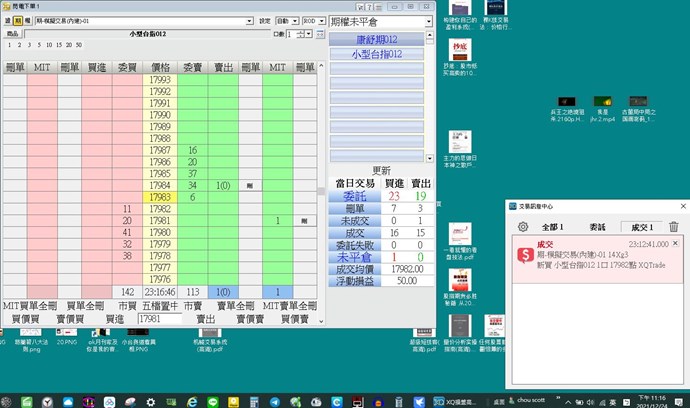Select the 期 product type toggle

tap(18, 20)
